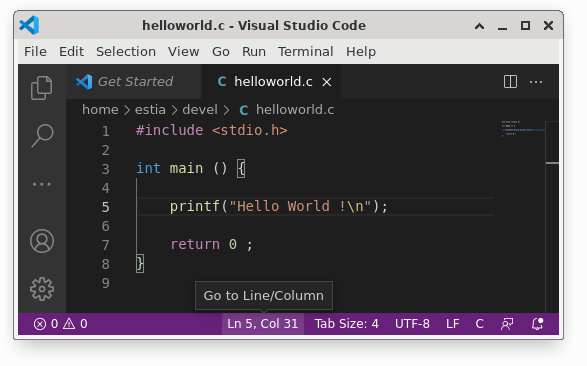Open errors and warnings problems indicator

pos(60,324)
